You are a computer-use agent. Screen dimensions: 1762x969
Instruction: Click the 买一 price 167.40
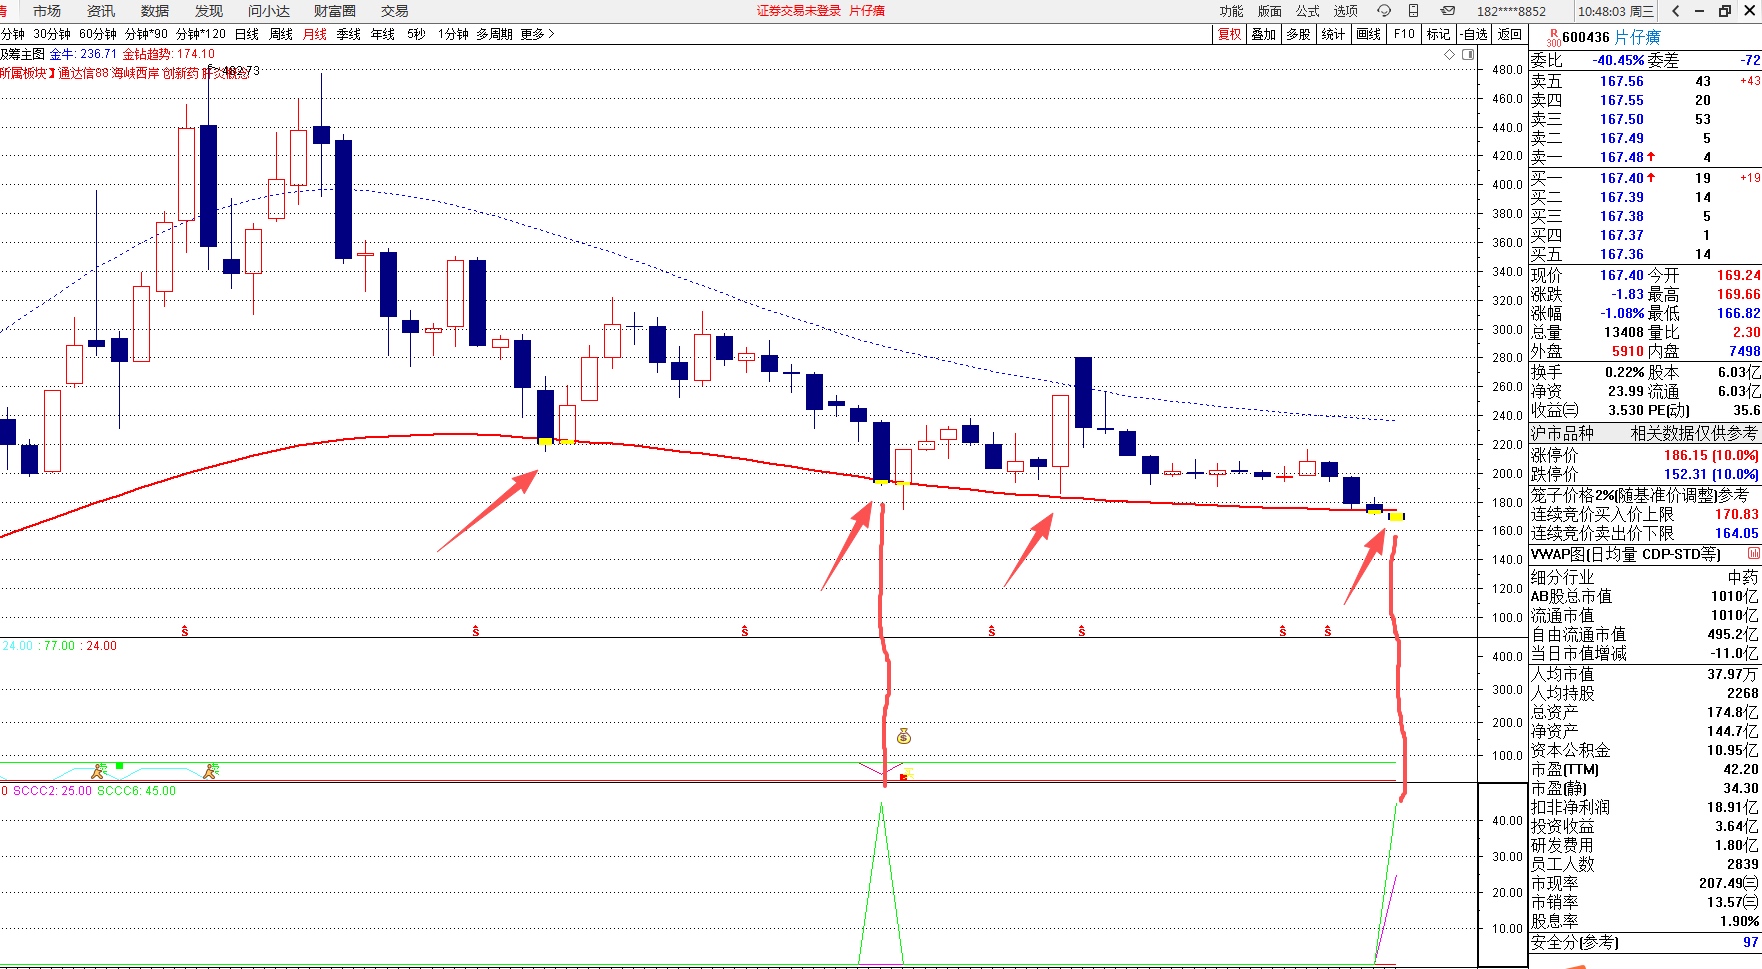point(1621,178)
